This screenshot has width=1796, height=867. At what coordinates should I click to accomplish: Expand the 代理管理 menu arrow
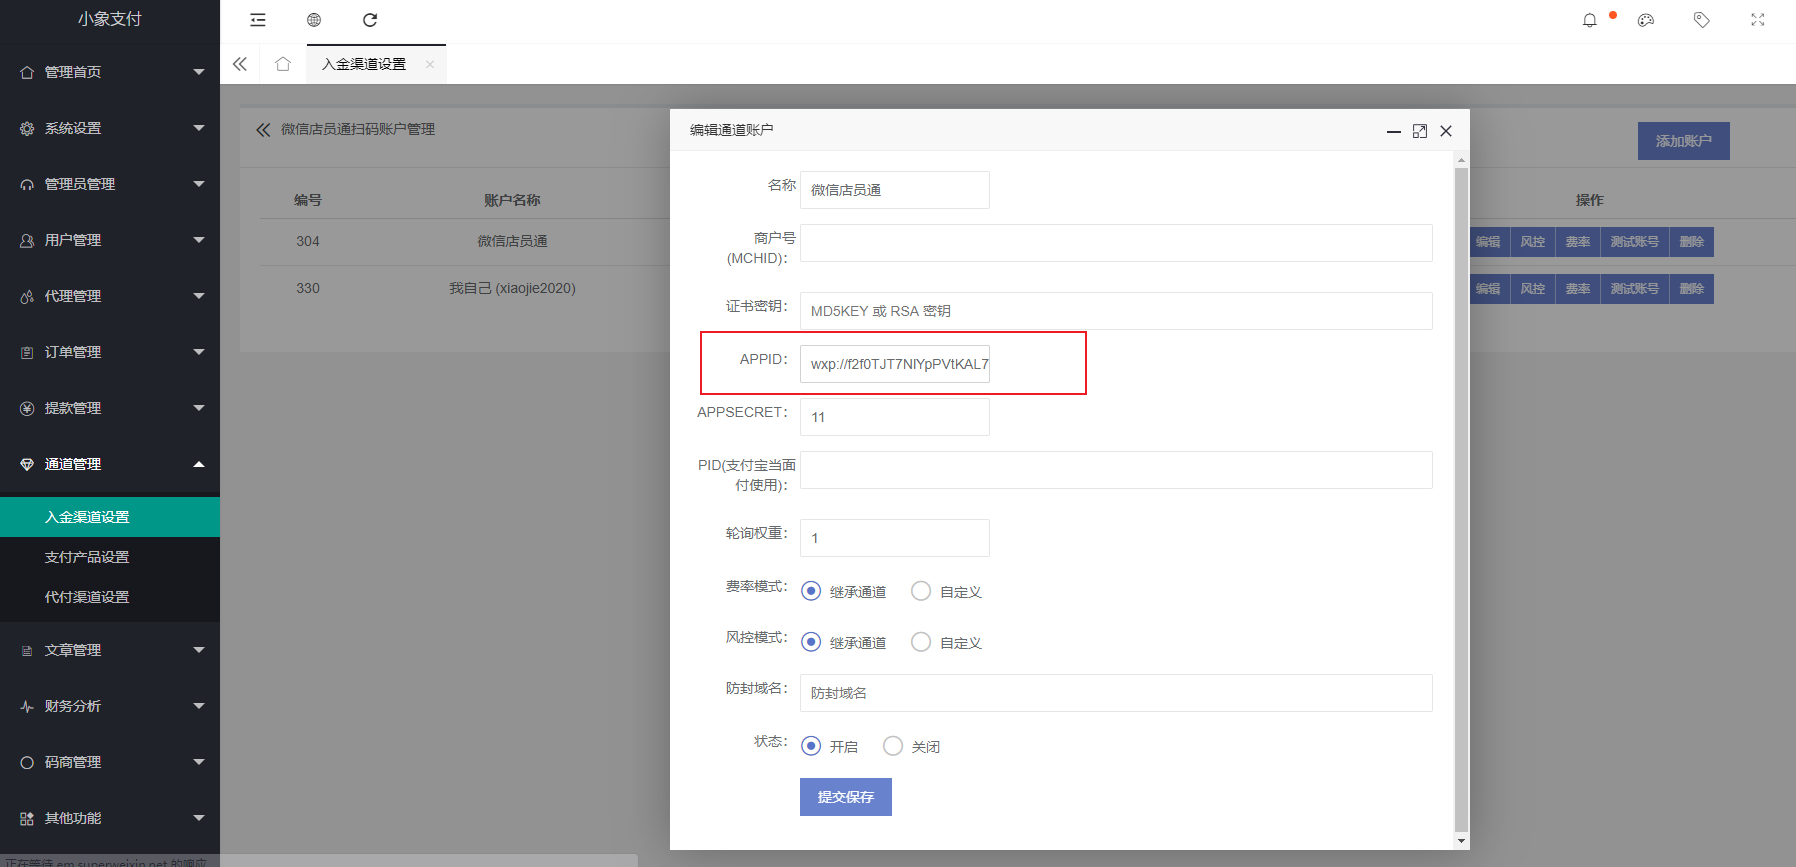pos(199,296)
